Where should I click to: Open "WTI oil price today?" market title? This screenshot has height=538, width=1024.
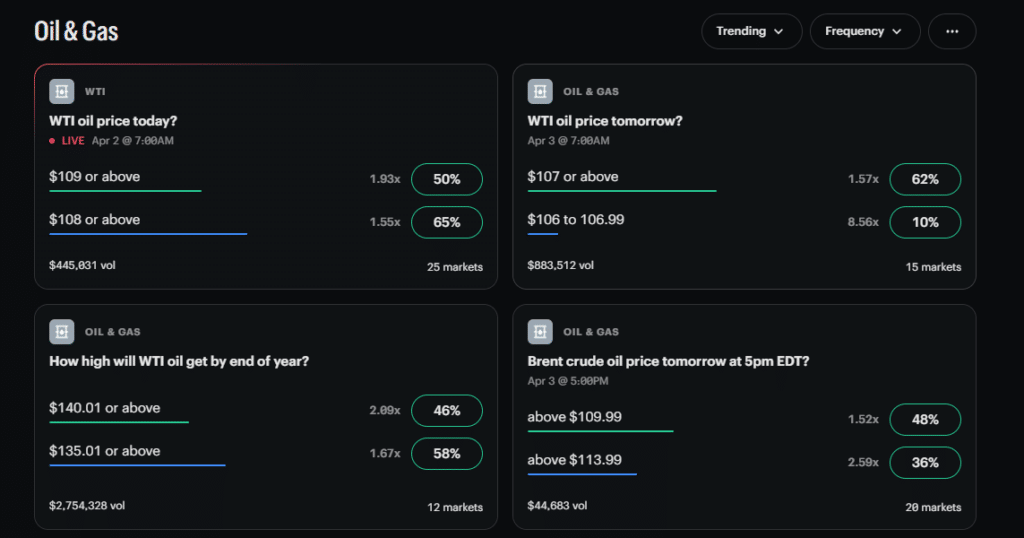[113, 121]
